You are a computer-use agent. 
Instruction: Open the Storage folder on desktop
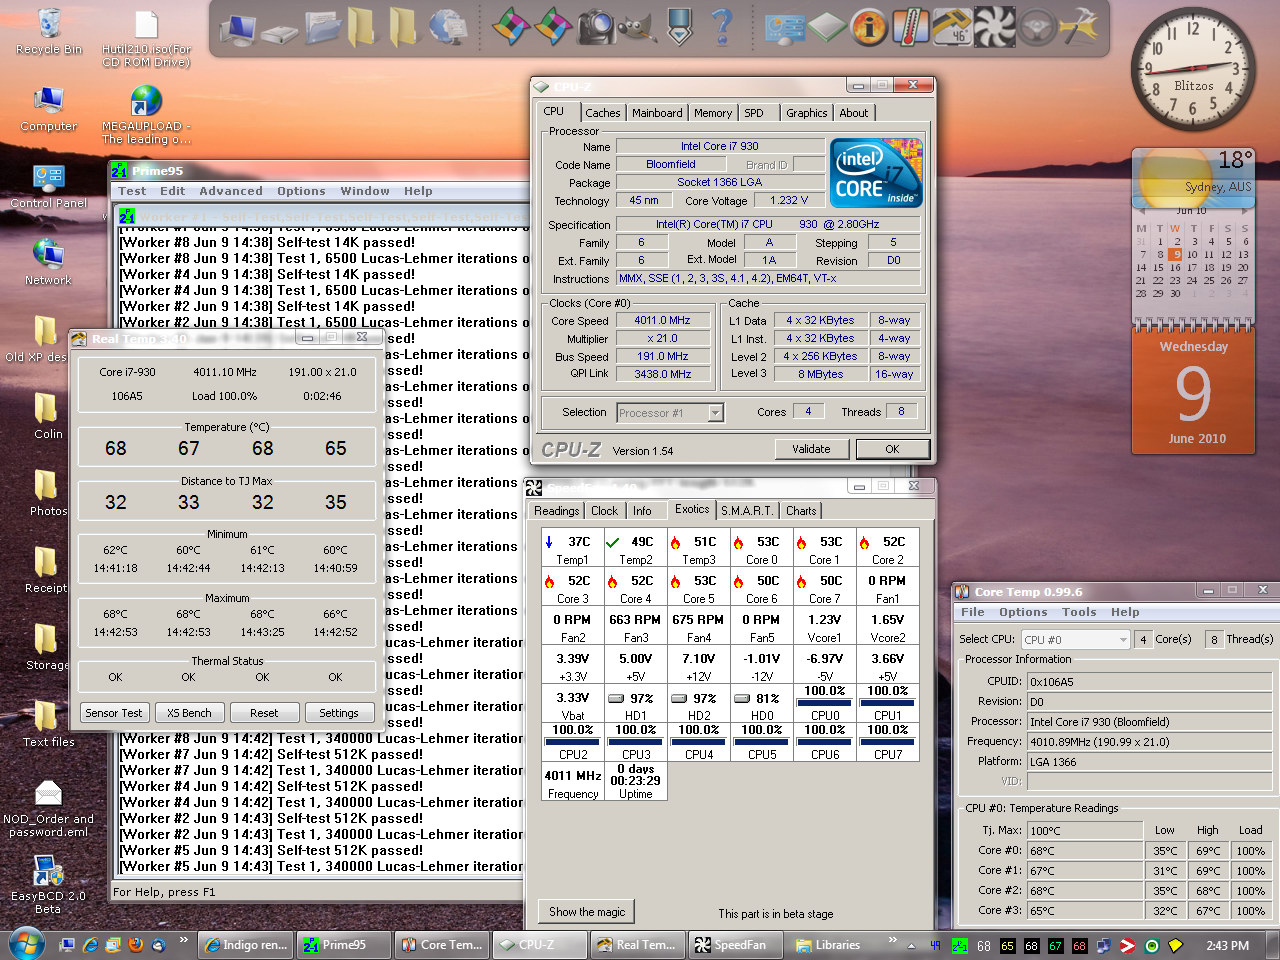coord(47,648)
